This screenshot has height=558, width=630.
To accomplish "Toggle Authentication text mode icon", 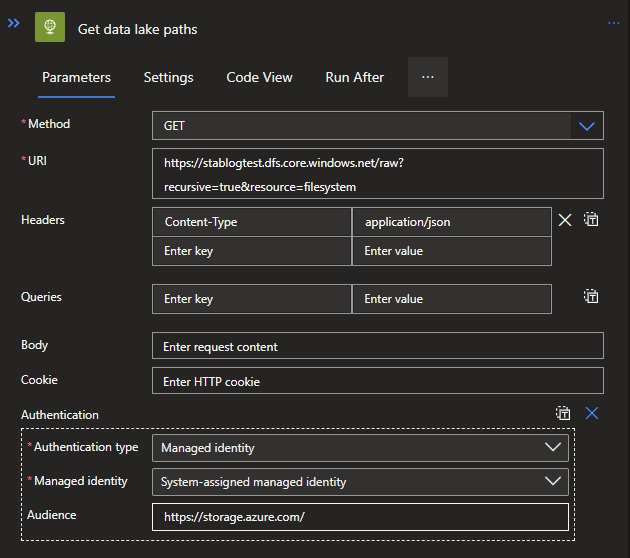I will pos(564,413).
